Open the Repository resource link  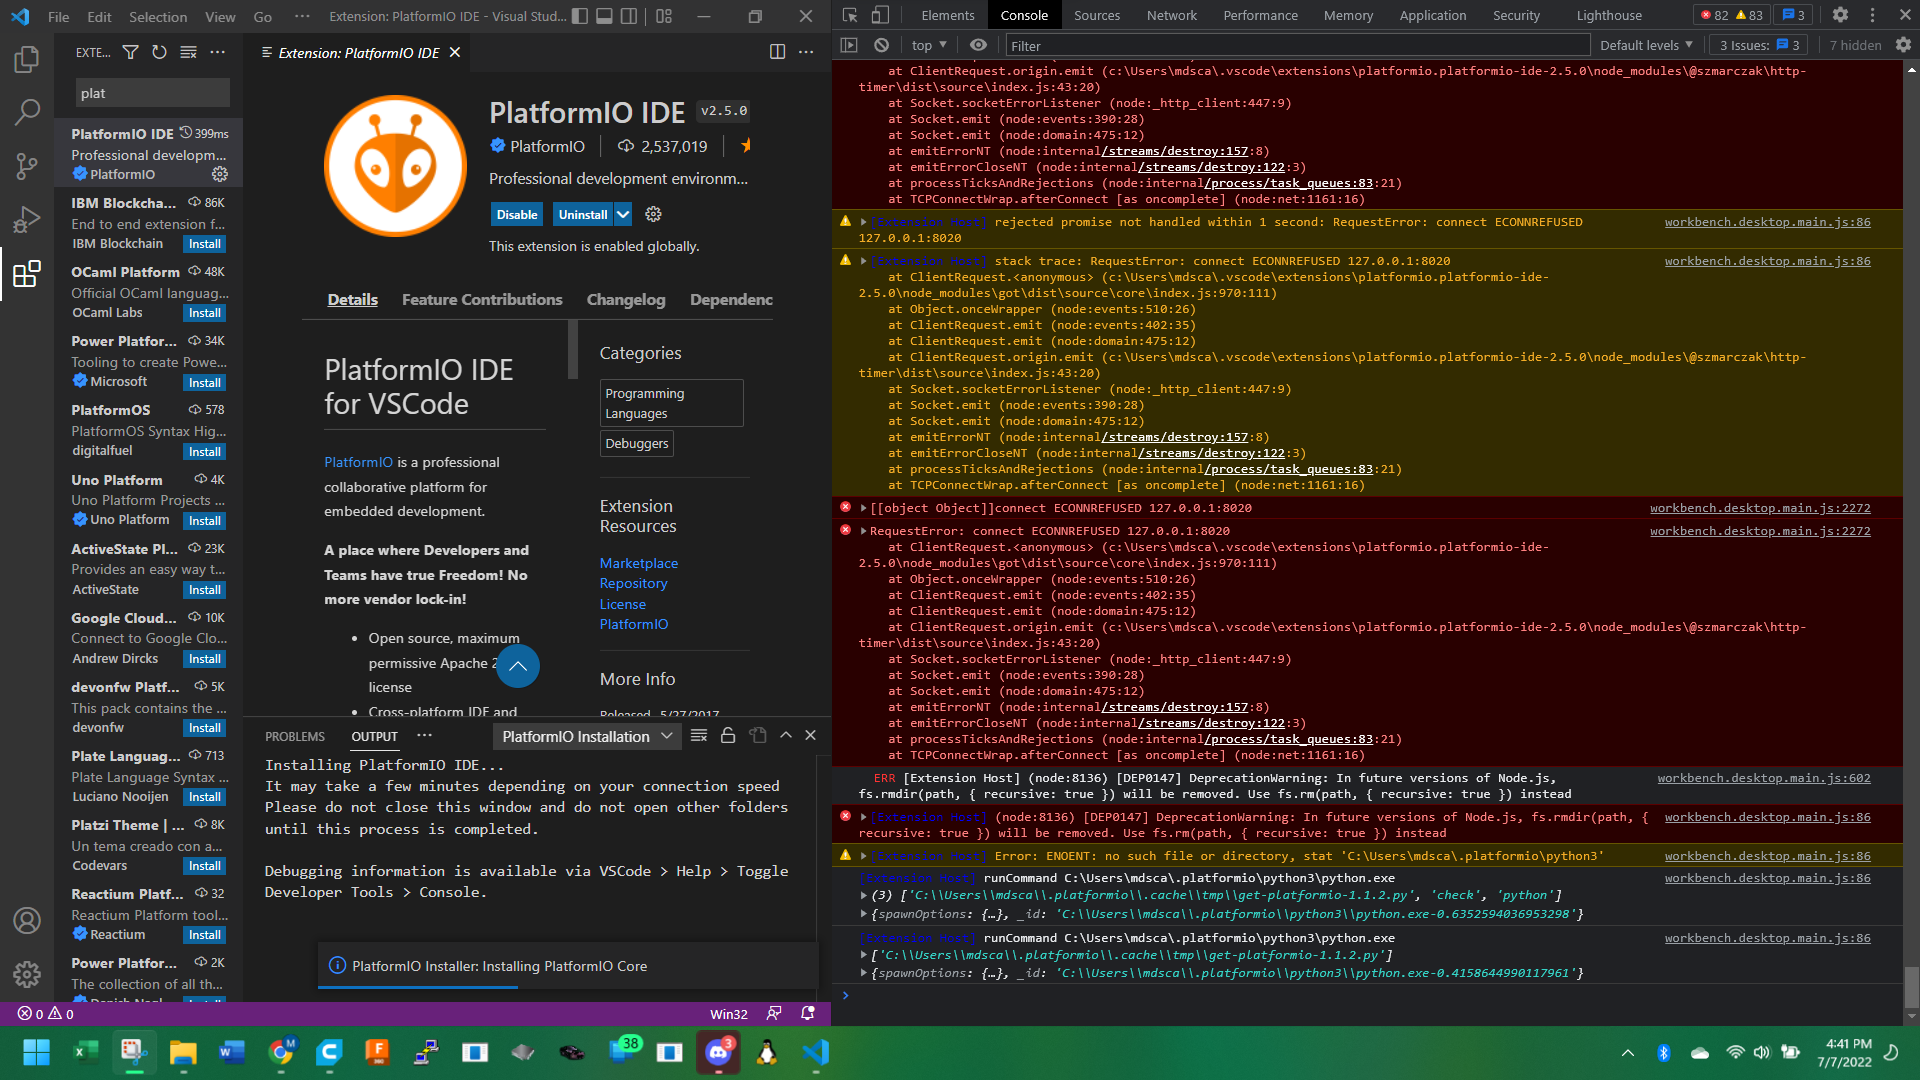coord(633,583)
